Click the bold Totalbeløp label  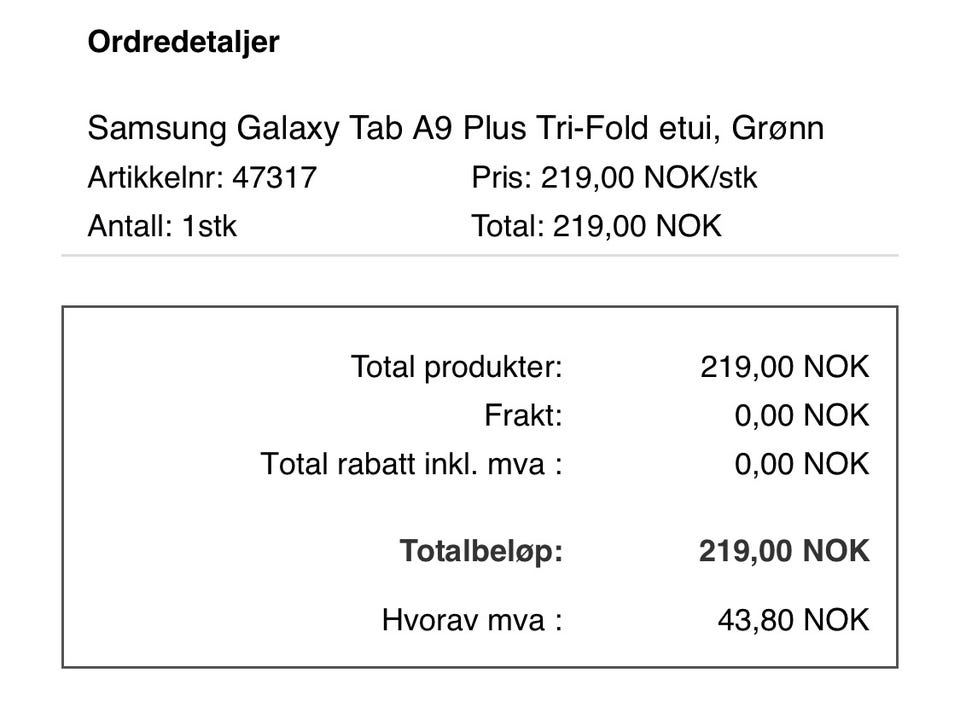click(481, 551)
